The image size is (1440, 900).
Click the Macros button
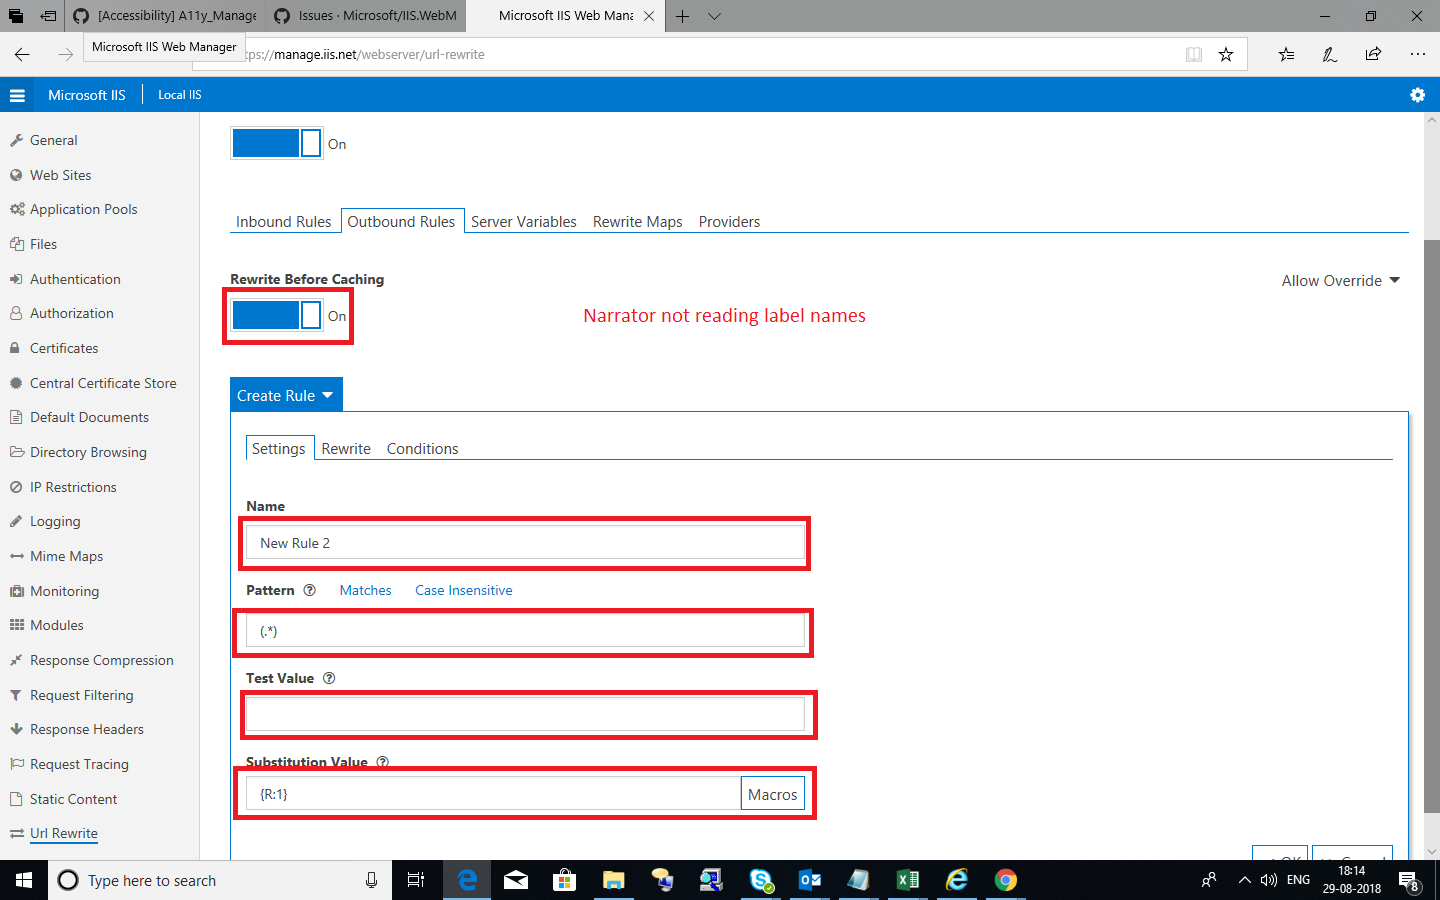tap(772, 793)
